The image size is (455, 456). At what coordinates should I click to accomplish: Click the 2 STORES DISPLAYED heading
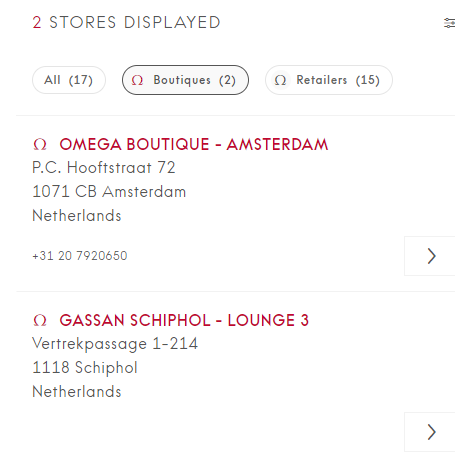point(126,23)
